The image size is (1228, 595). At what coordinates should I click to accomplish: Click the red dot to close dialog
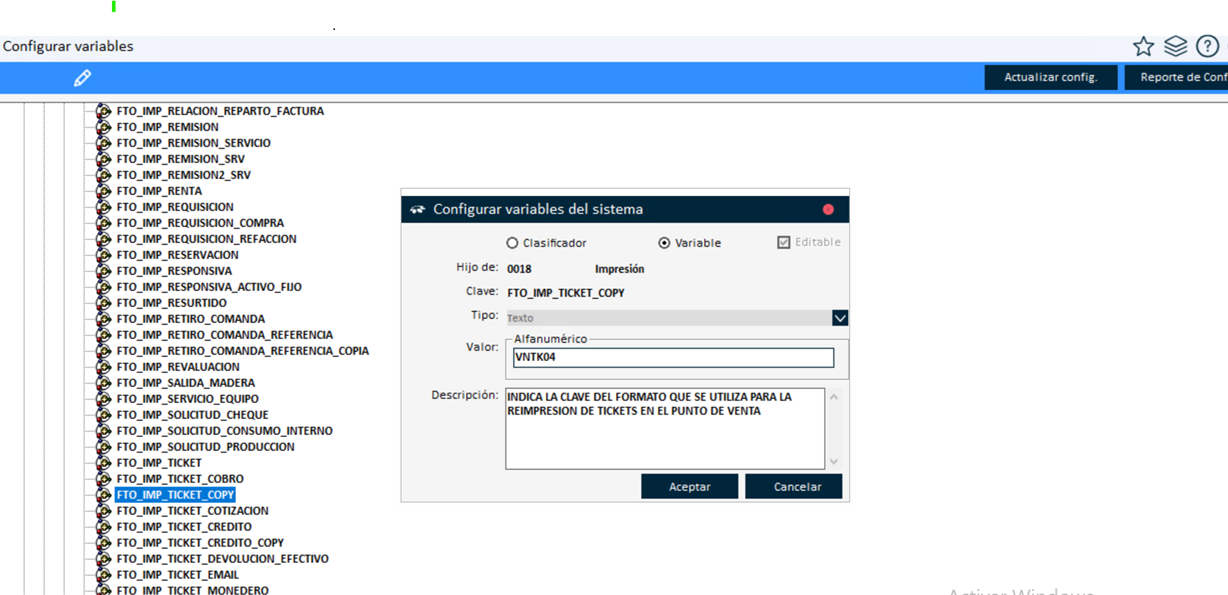(x=827, y=210)
